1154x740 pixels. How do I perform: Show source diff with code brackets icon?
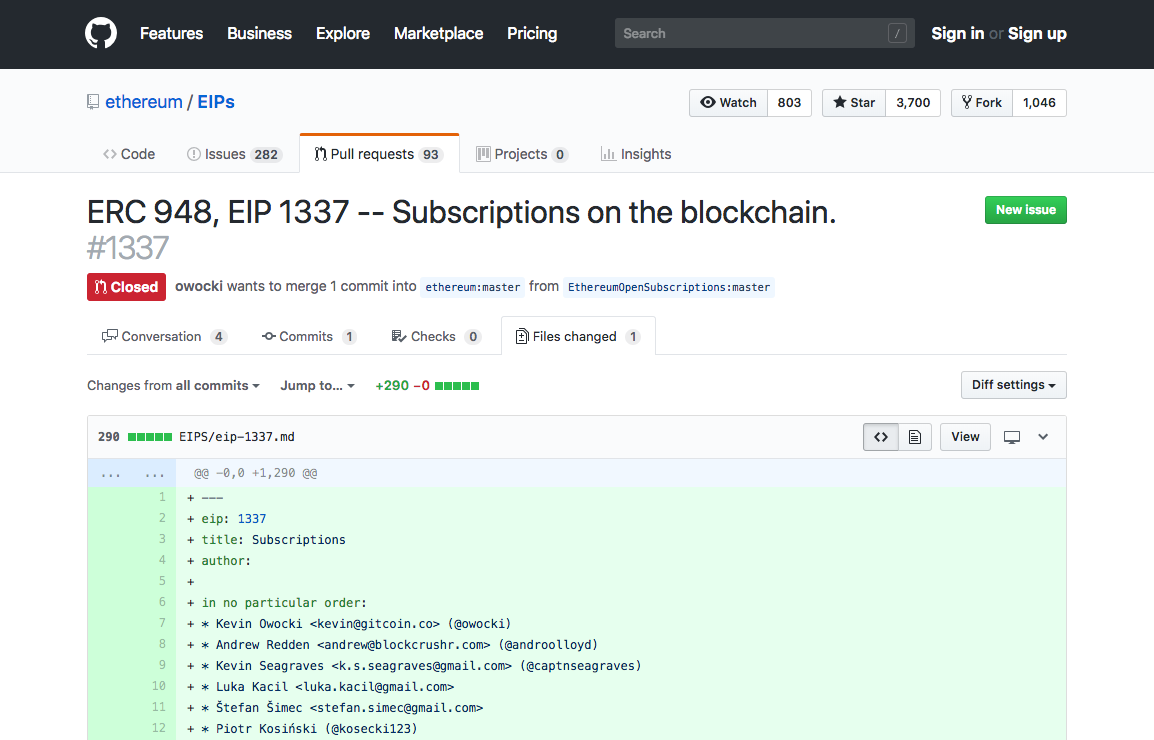(x=881, y=437)
